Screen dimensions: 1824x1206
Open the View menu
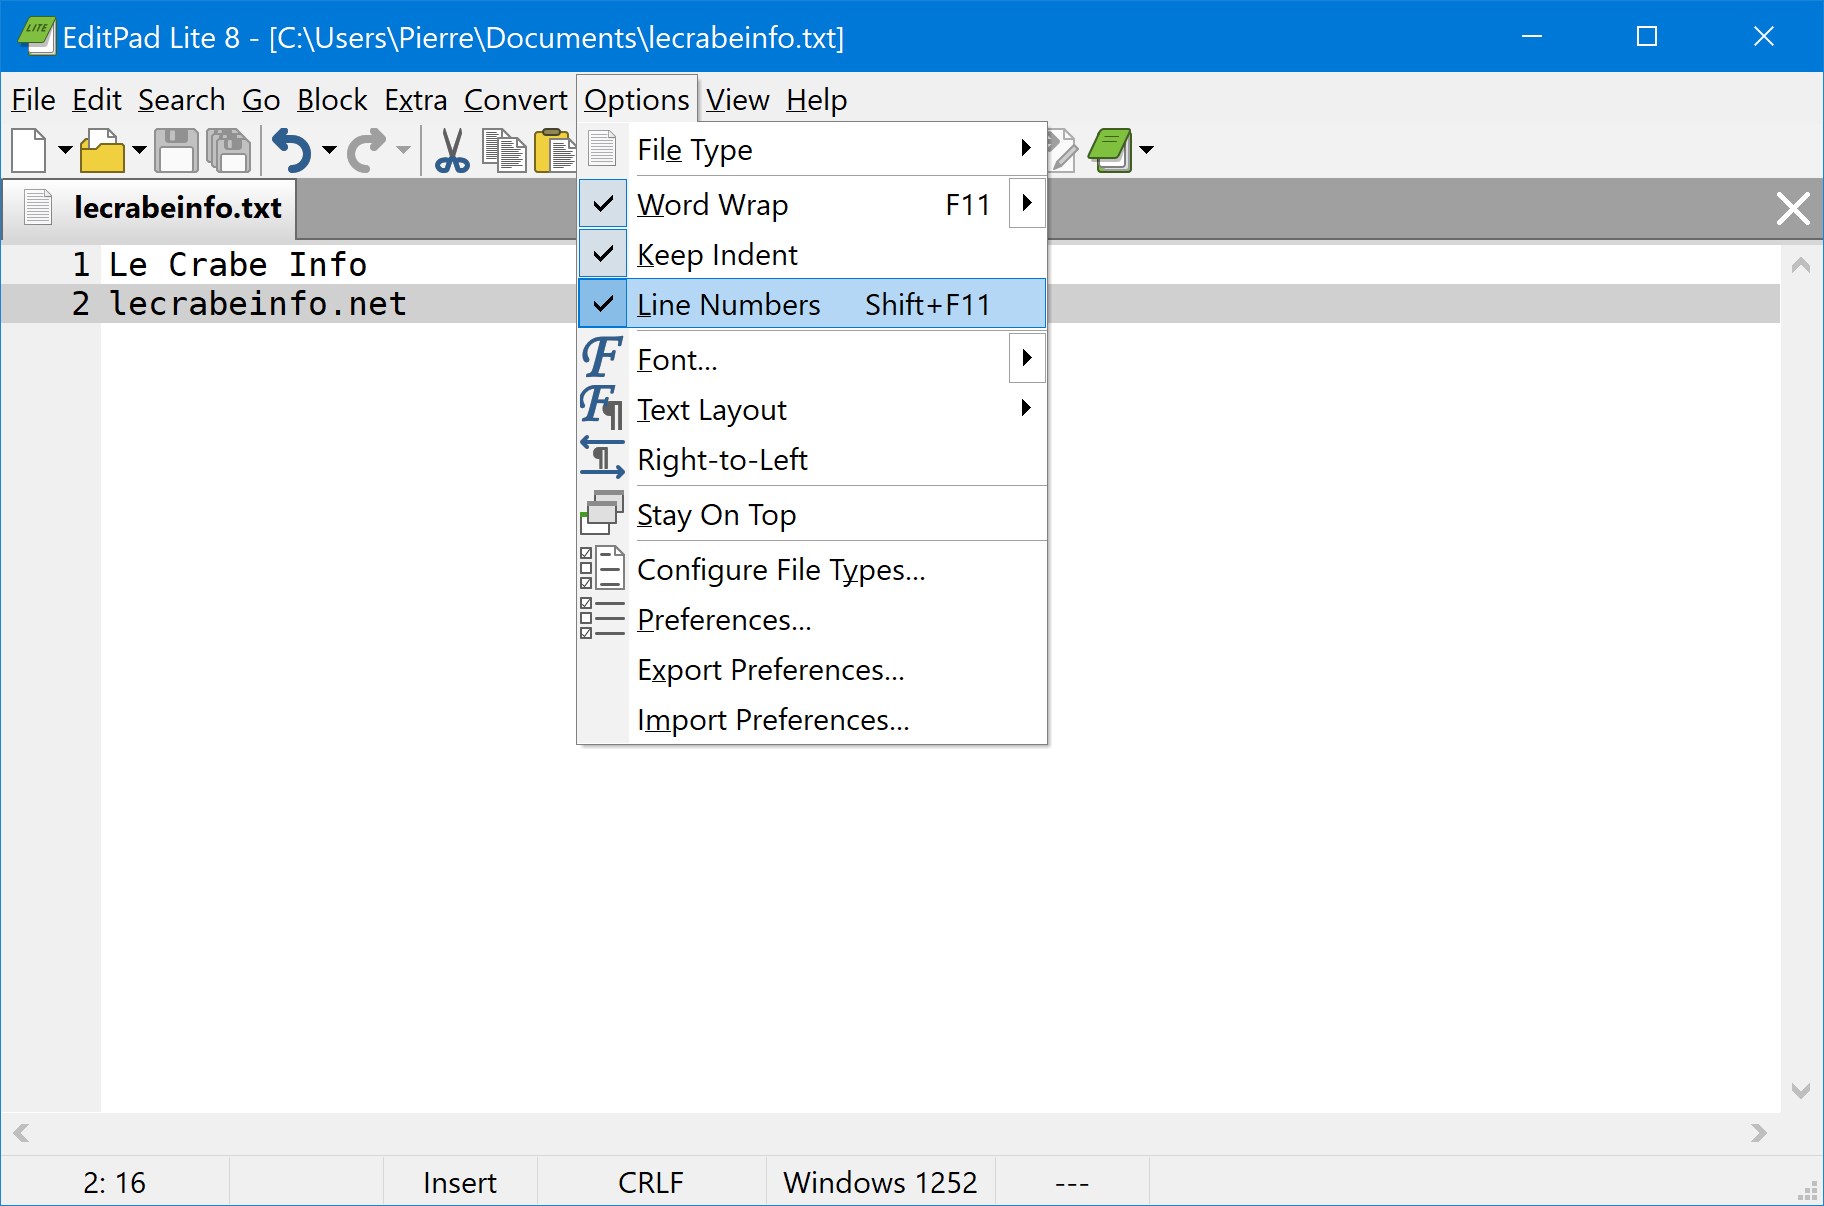[738, 100]
